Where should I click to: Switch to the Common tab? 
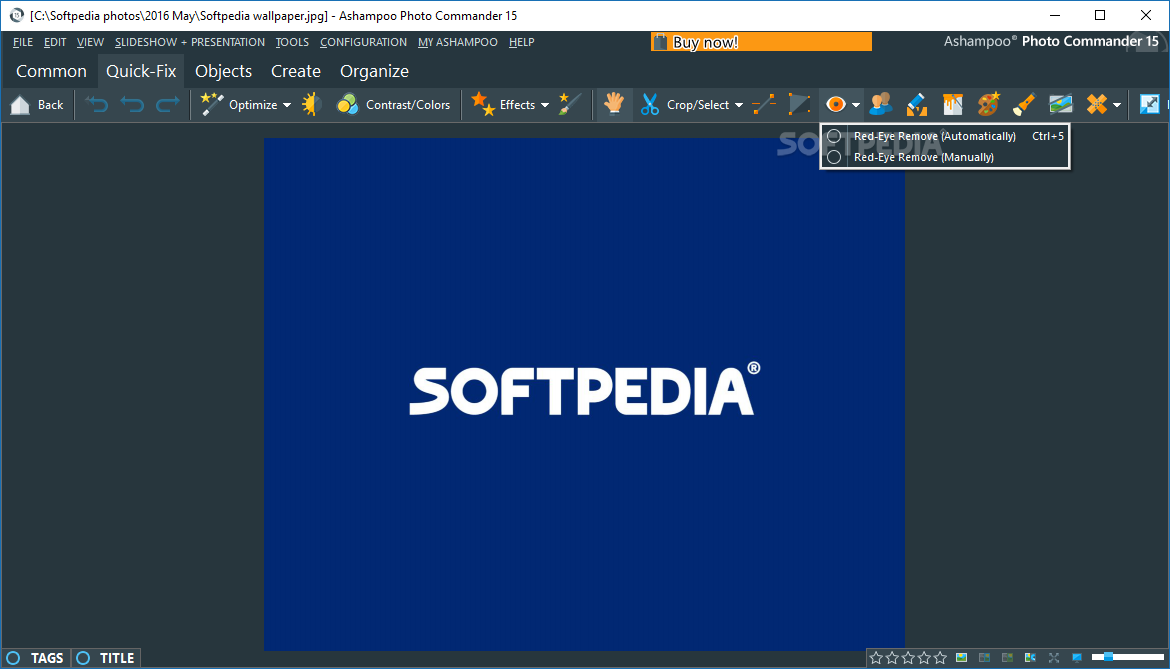tap(51, 71)
